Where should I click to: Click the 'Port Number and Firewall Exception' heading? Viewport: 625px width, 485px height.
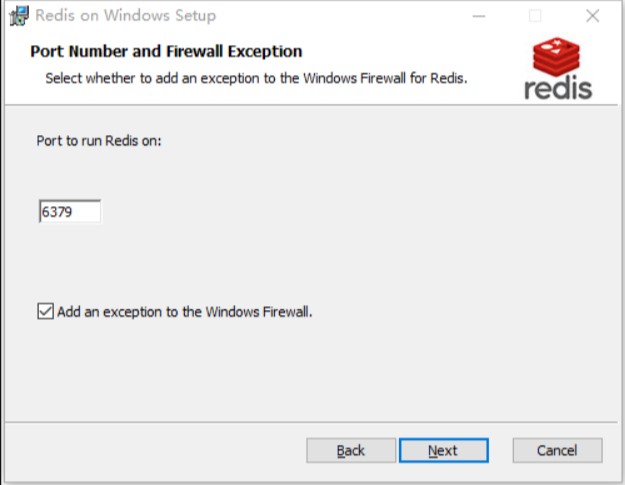(x=166, y=51)
